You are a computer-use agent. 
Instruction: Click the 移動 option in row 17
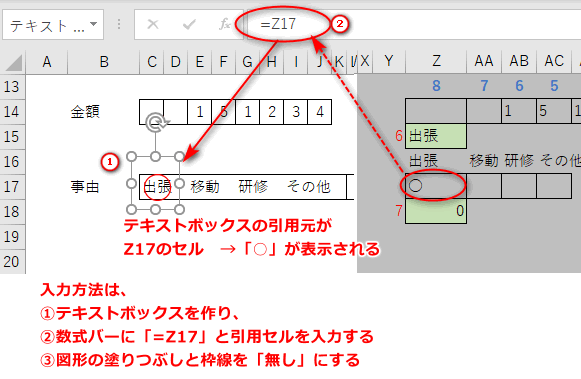pos(205,186)
